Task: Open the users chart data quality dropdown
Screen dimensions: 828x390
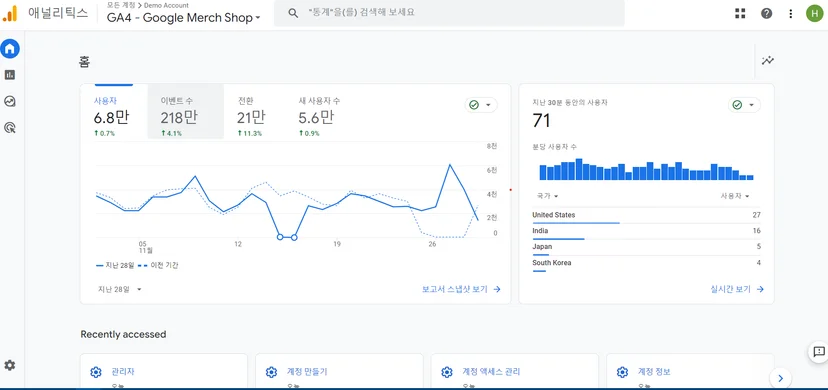Action: tap(481, 105)
